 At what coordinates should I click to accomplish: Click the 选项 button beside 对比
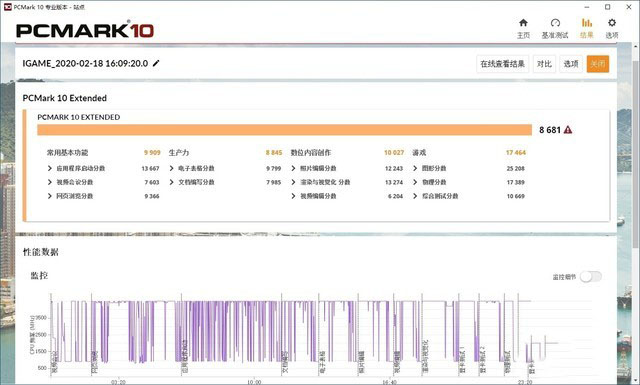571,64
